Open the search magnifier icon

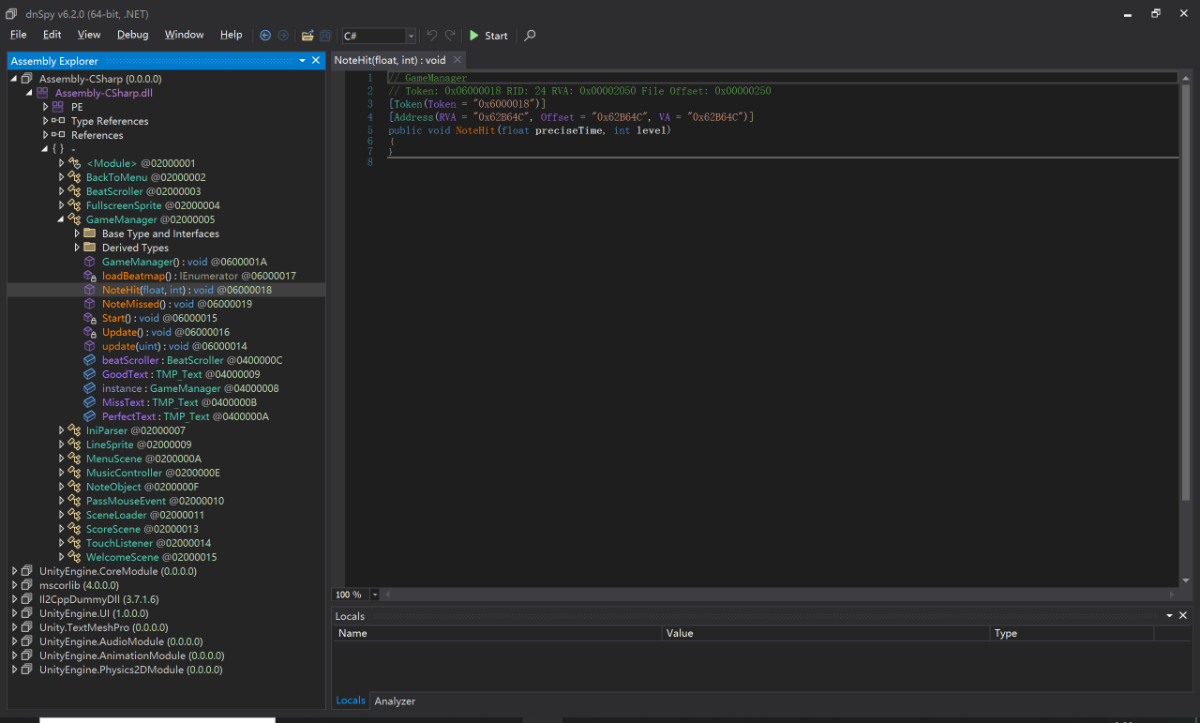click(x=530, y=35)
